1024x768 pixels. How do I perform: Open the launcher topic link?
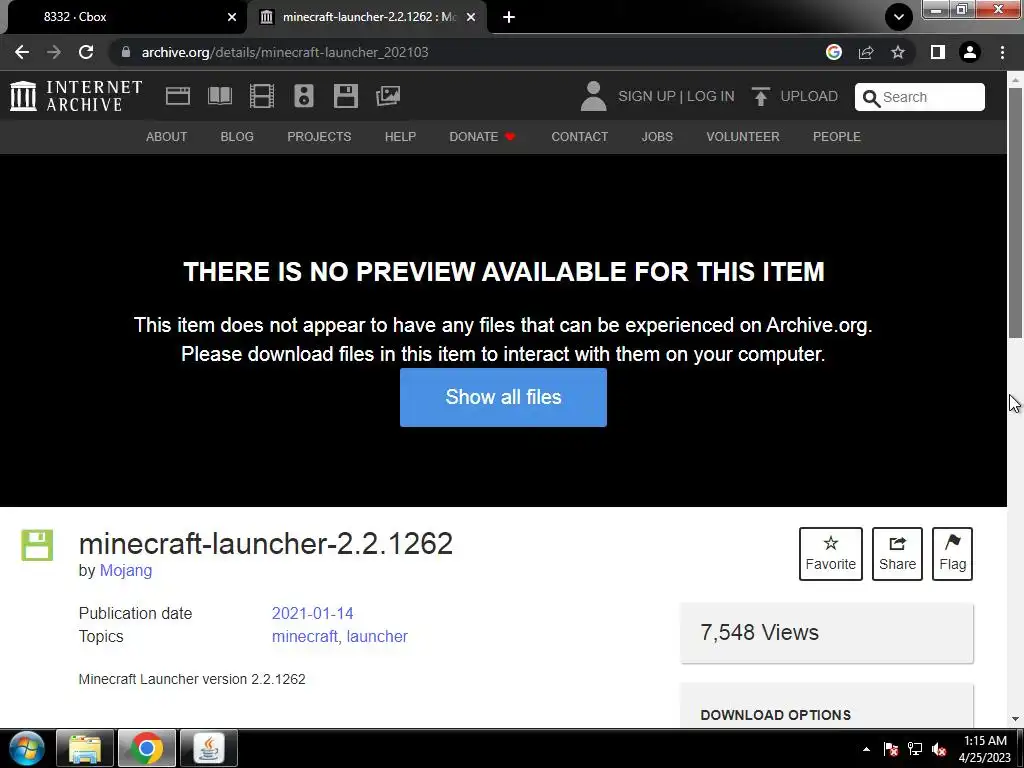click(377, 636)
